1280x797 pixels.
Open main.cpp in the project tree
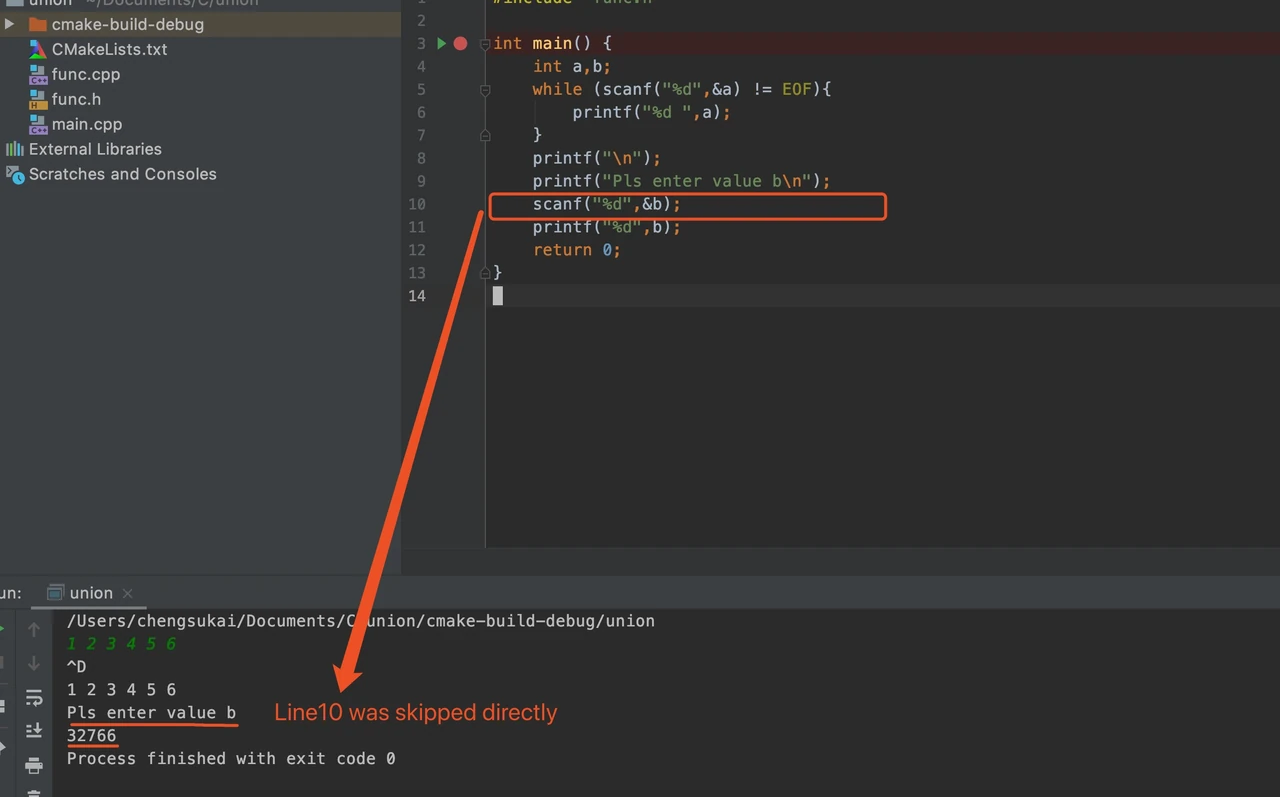pyautogui.click(x=87, y=124)
